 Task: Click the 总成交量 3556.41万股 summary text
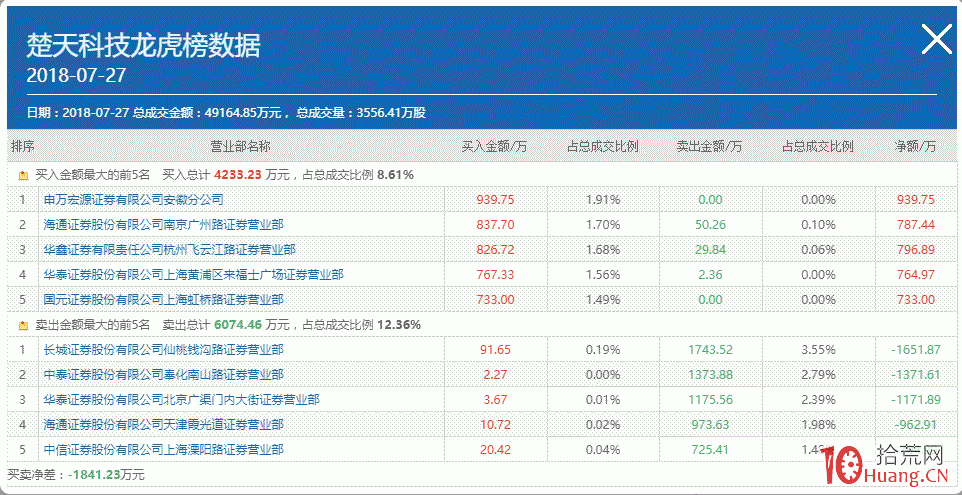click(361, 113)
